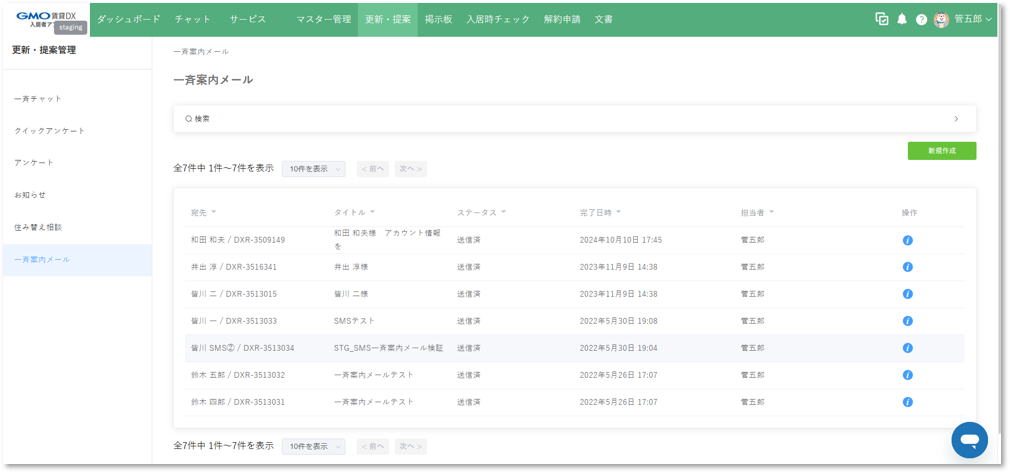Click the SMSテスト title cell
The height and width of the screenshot is (473, 1010).
coord(354,321)
